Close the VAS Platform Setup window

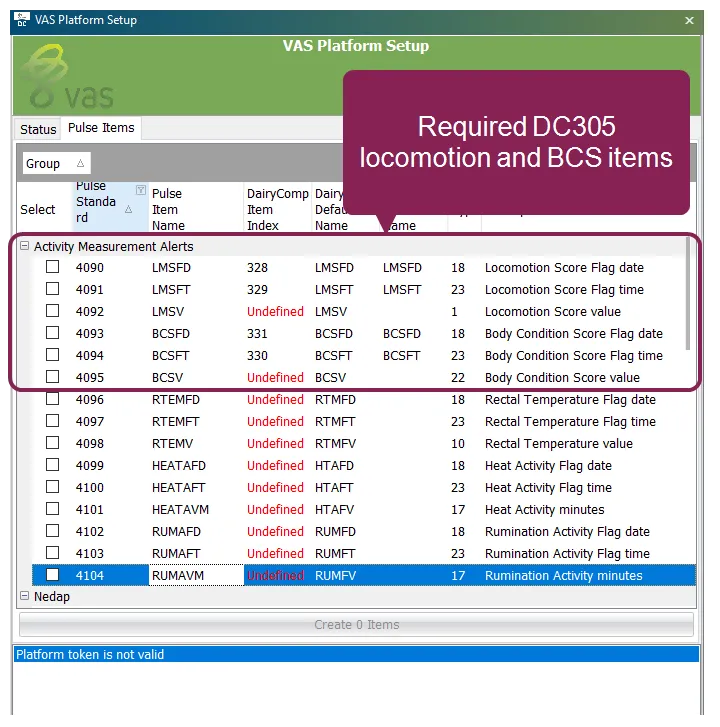coord(689,20)
